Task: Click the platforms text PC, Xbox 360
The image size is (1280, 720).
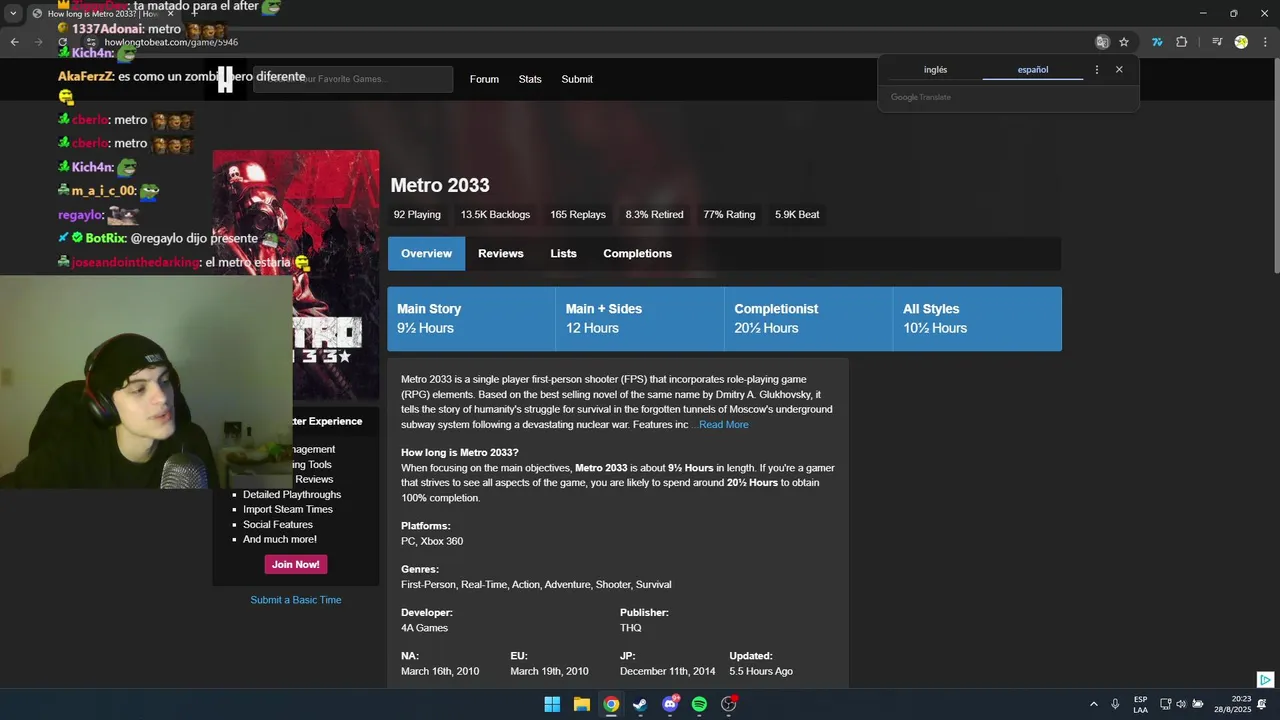Action: (432, 541)
